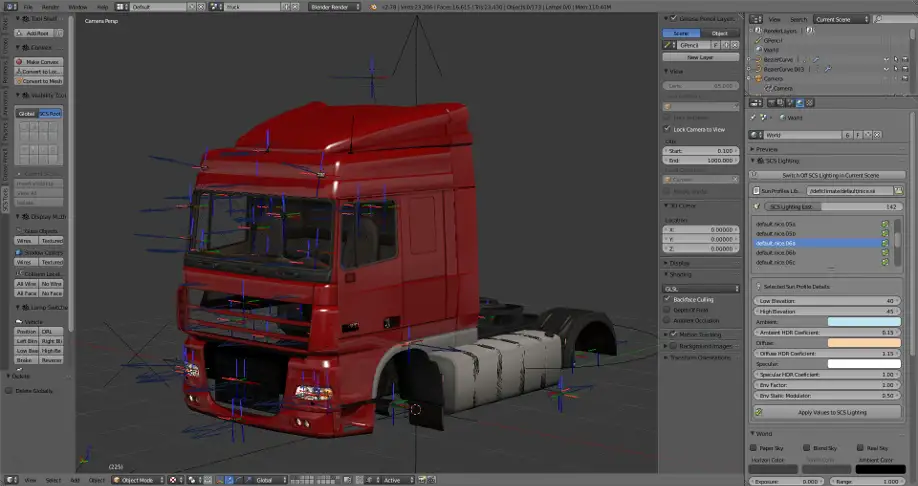The image size is (918, 486).
Task: Open the File menu
Action: point(28,6)
